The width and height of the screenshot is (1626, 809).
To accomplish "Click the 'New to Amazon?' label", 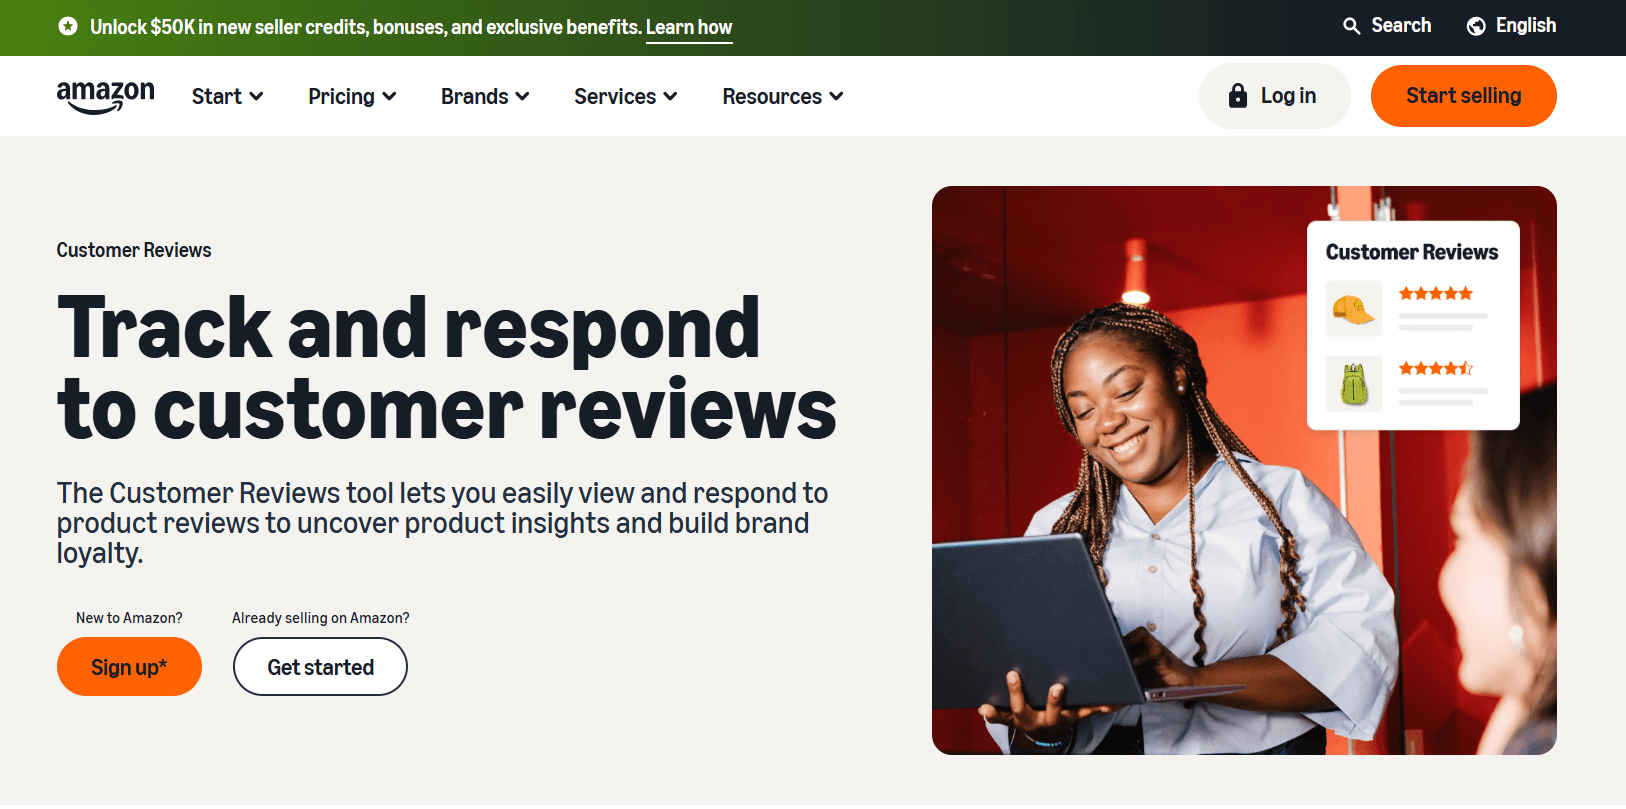I will (x=129, y=618).
